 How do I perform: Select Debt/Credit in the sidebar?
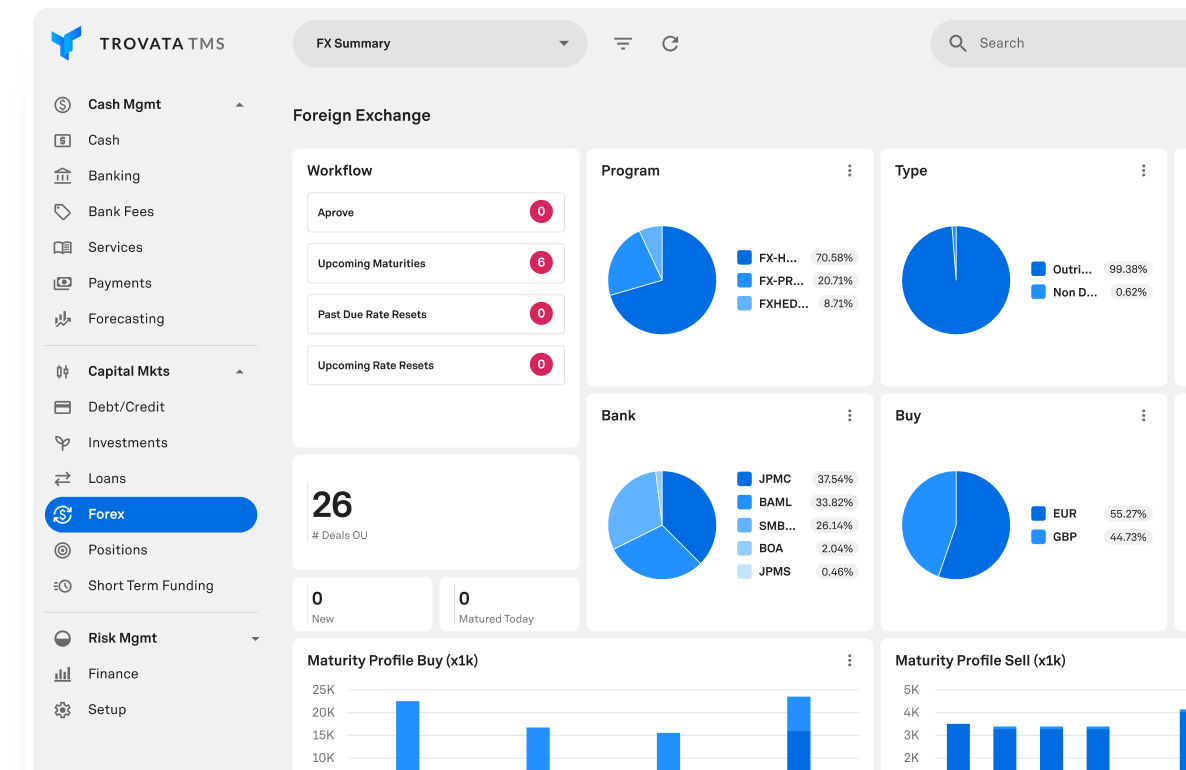pos(126,407)
